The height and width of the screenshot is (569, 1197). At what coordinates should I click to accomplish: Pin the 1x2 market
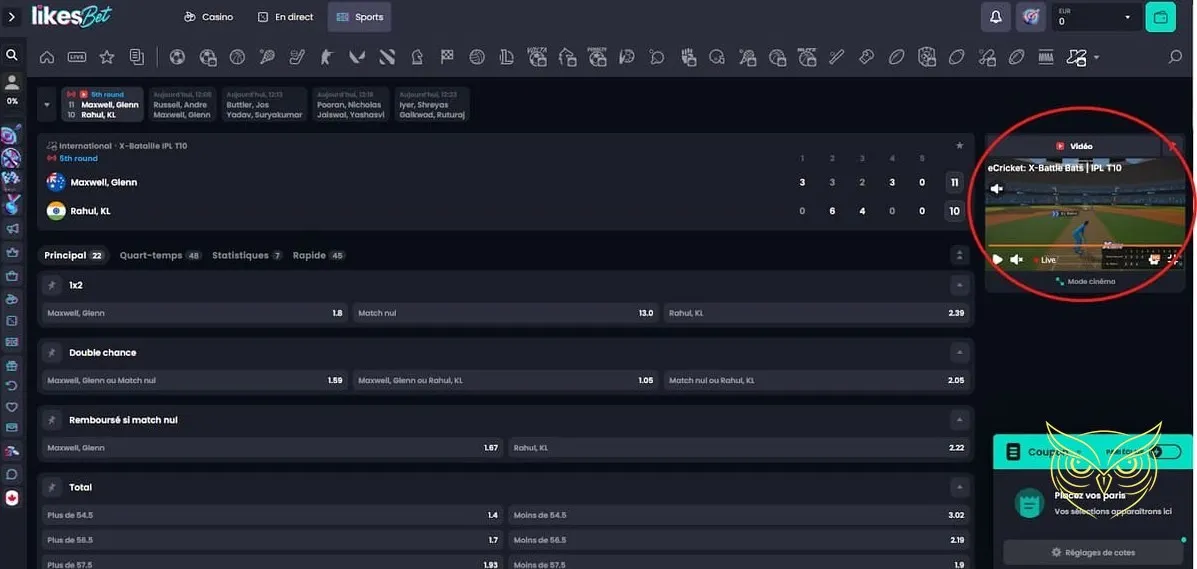pyautogui.click(x=51, y=285)
